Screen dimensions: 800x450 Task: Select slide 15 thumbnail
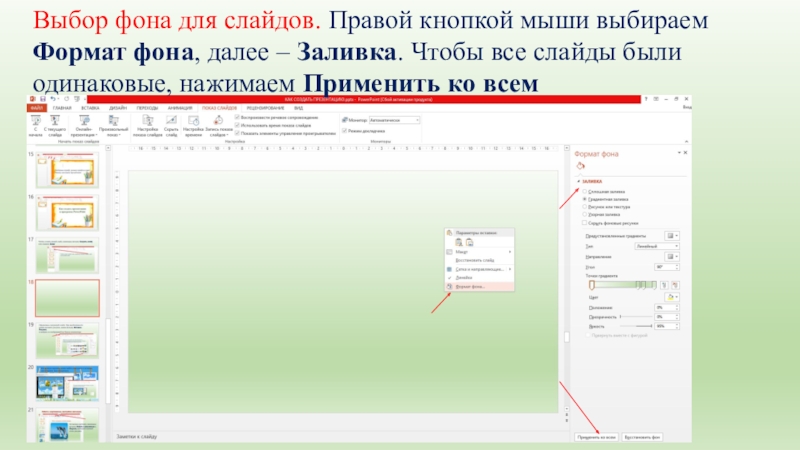(67, 170)
